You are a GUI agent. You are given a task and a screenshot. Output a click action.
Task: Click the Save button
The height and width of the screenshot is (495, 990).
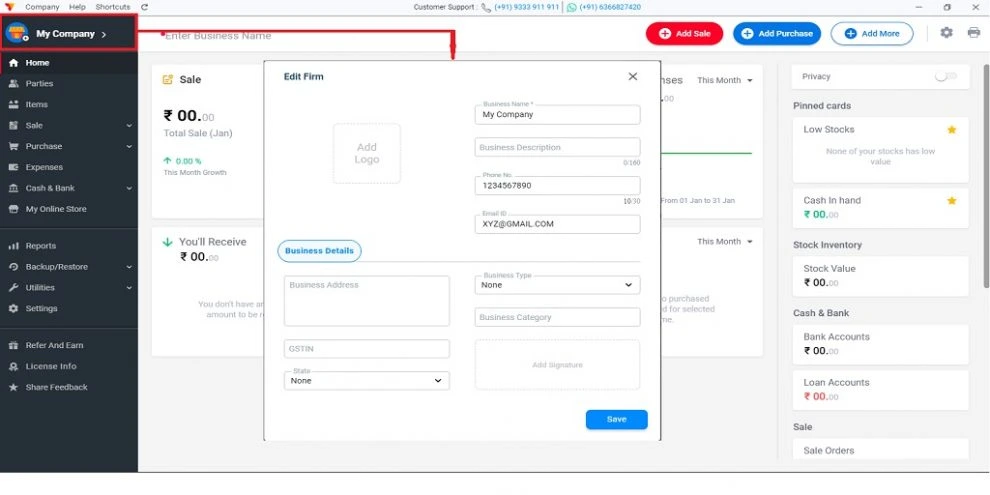617,419
